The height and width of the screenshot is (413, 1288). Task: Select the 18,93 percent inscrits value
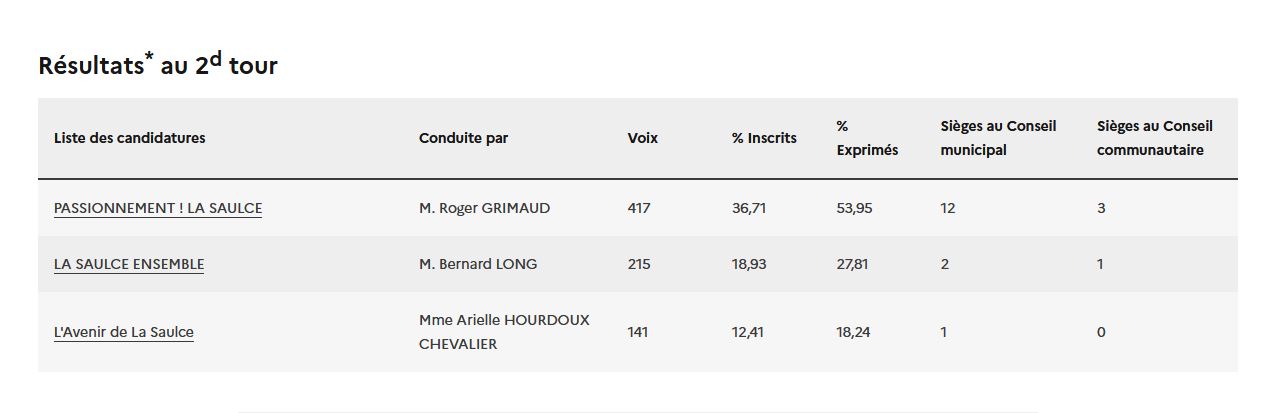point(749,264)
